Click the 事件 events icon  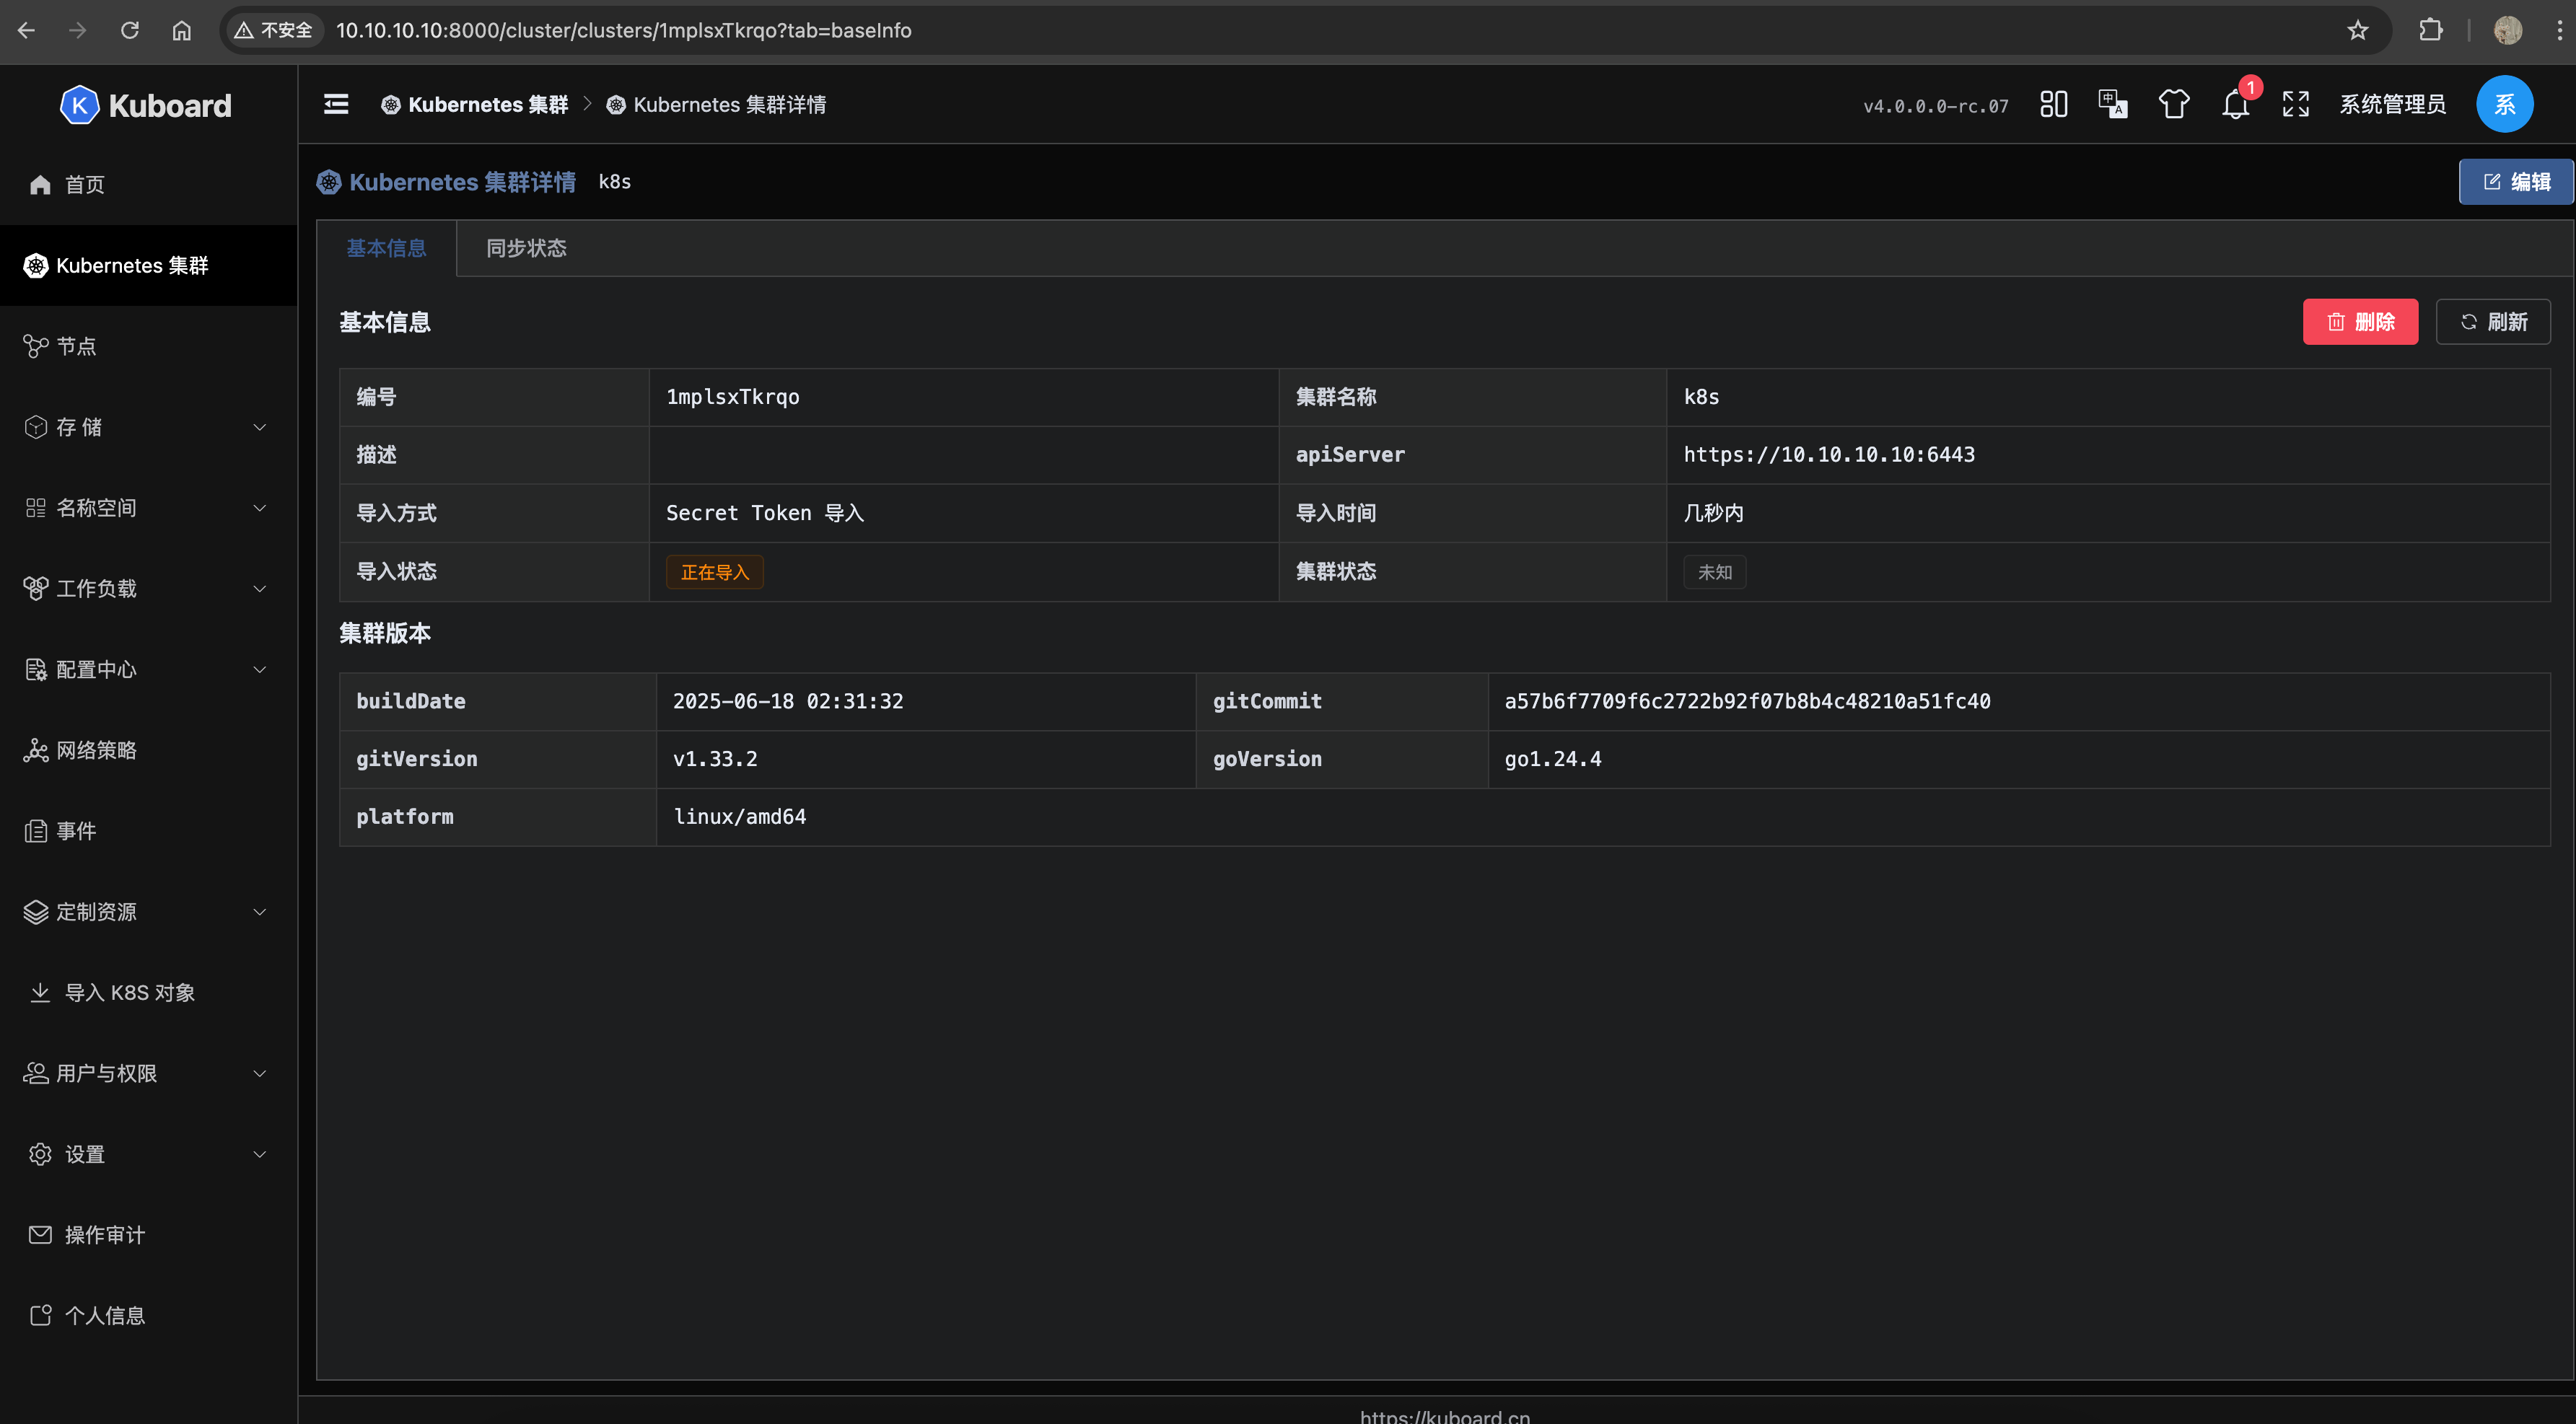[x=36, y=831]
